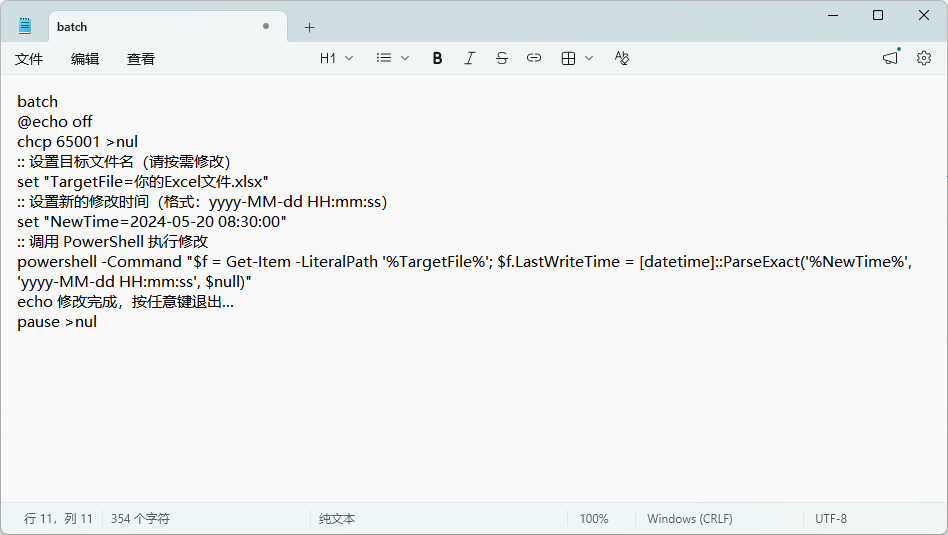Click the line set "NewTime=2024-05-20 08:30:00"
Viewport: 948px width, 535px height.
pos(152,221)
